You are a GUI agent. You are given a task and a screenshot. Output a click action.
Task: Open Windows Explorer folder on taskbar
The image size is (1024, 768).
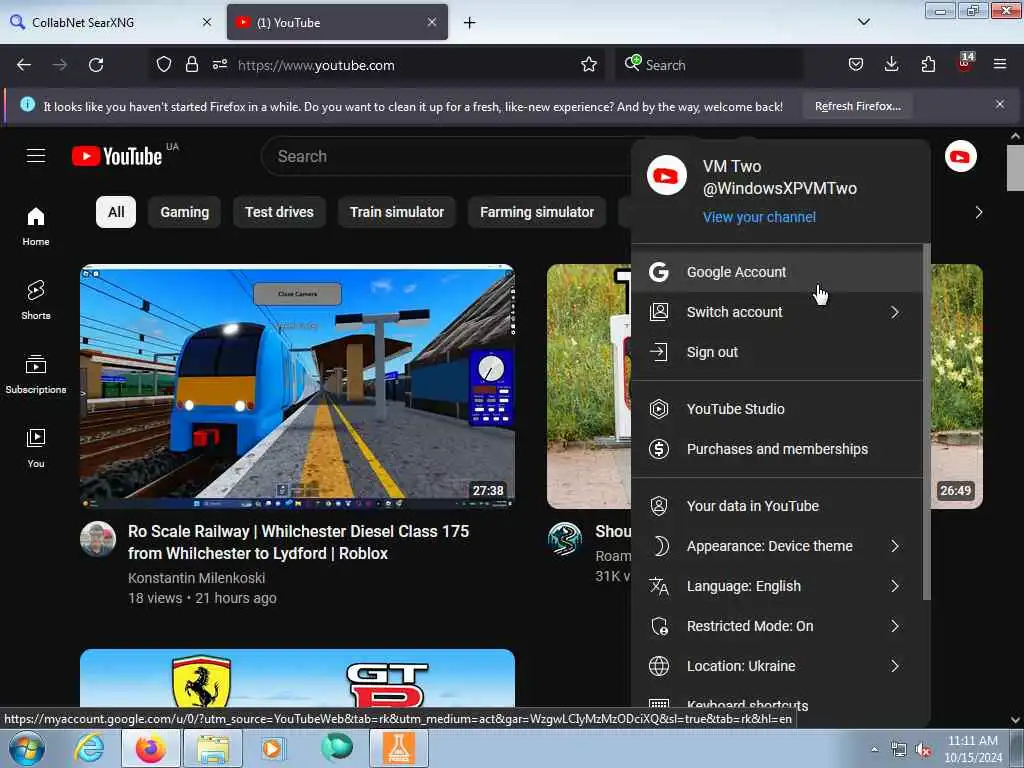tap(213, 748)
